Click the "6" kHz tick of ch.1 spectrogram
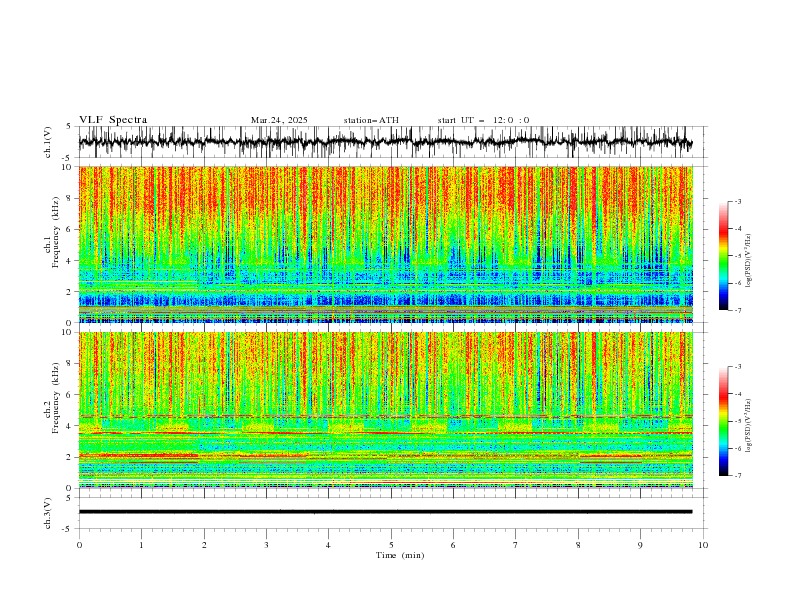The height and width of the screenshot is (612, 792). (69, 229)
